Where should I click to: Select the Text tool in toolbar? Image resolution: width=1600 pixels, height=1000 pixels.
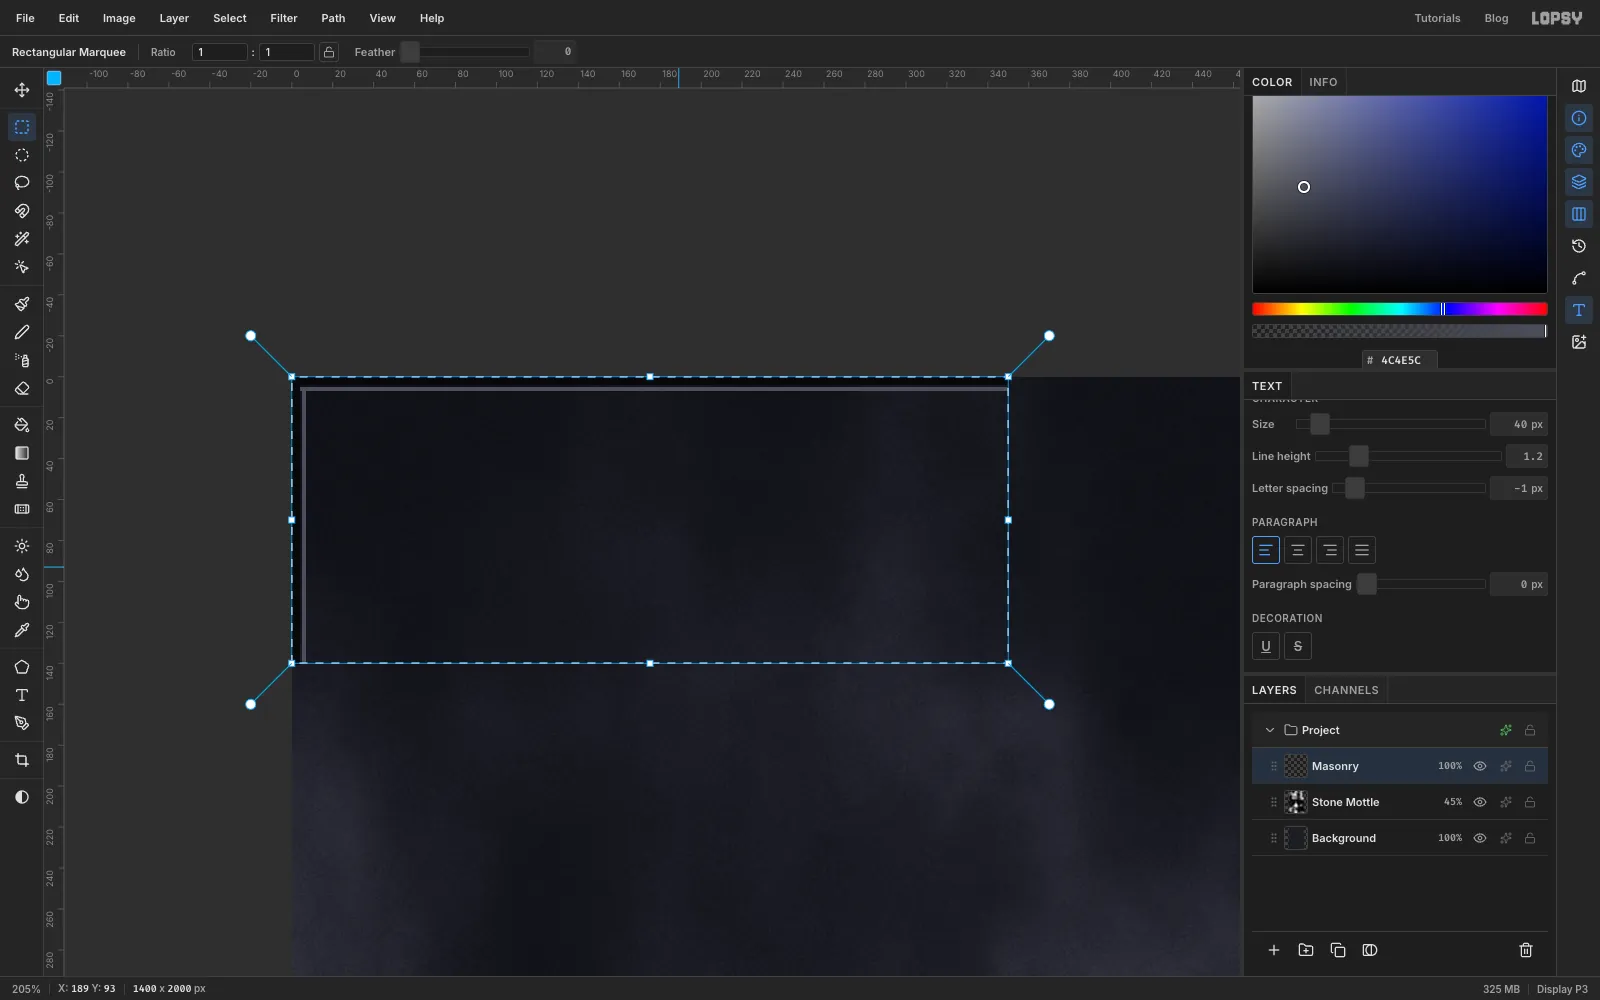point(22,695)
